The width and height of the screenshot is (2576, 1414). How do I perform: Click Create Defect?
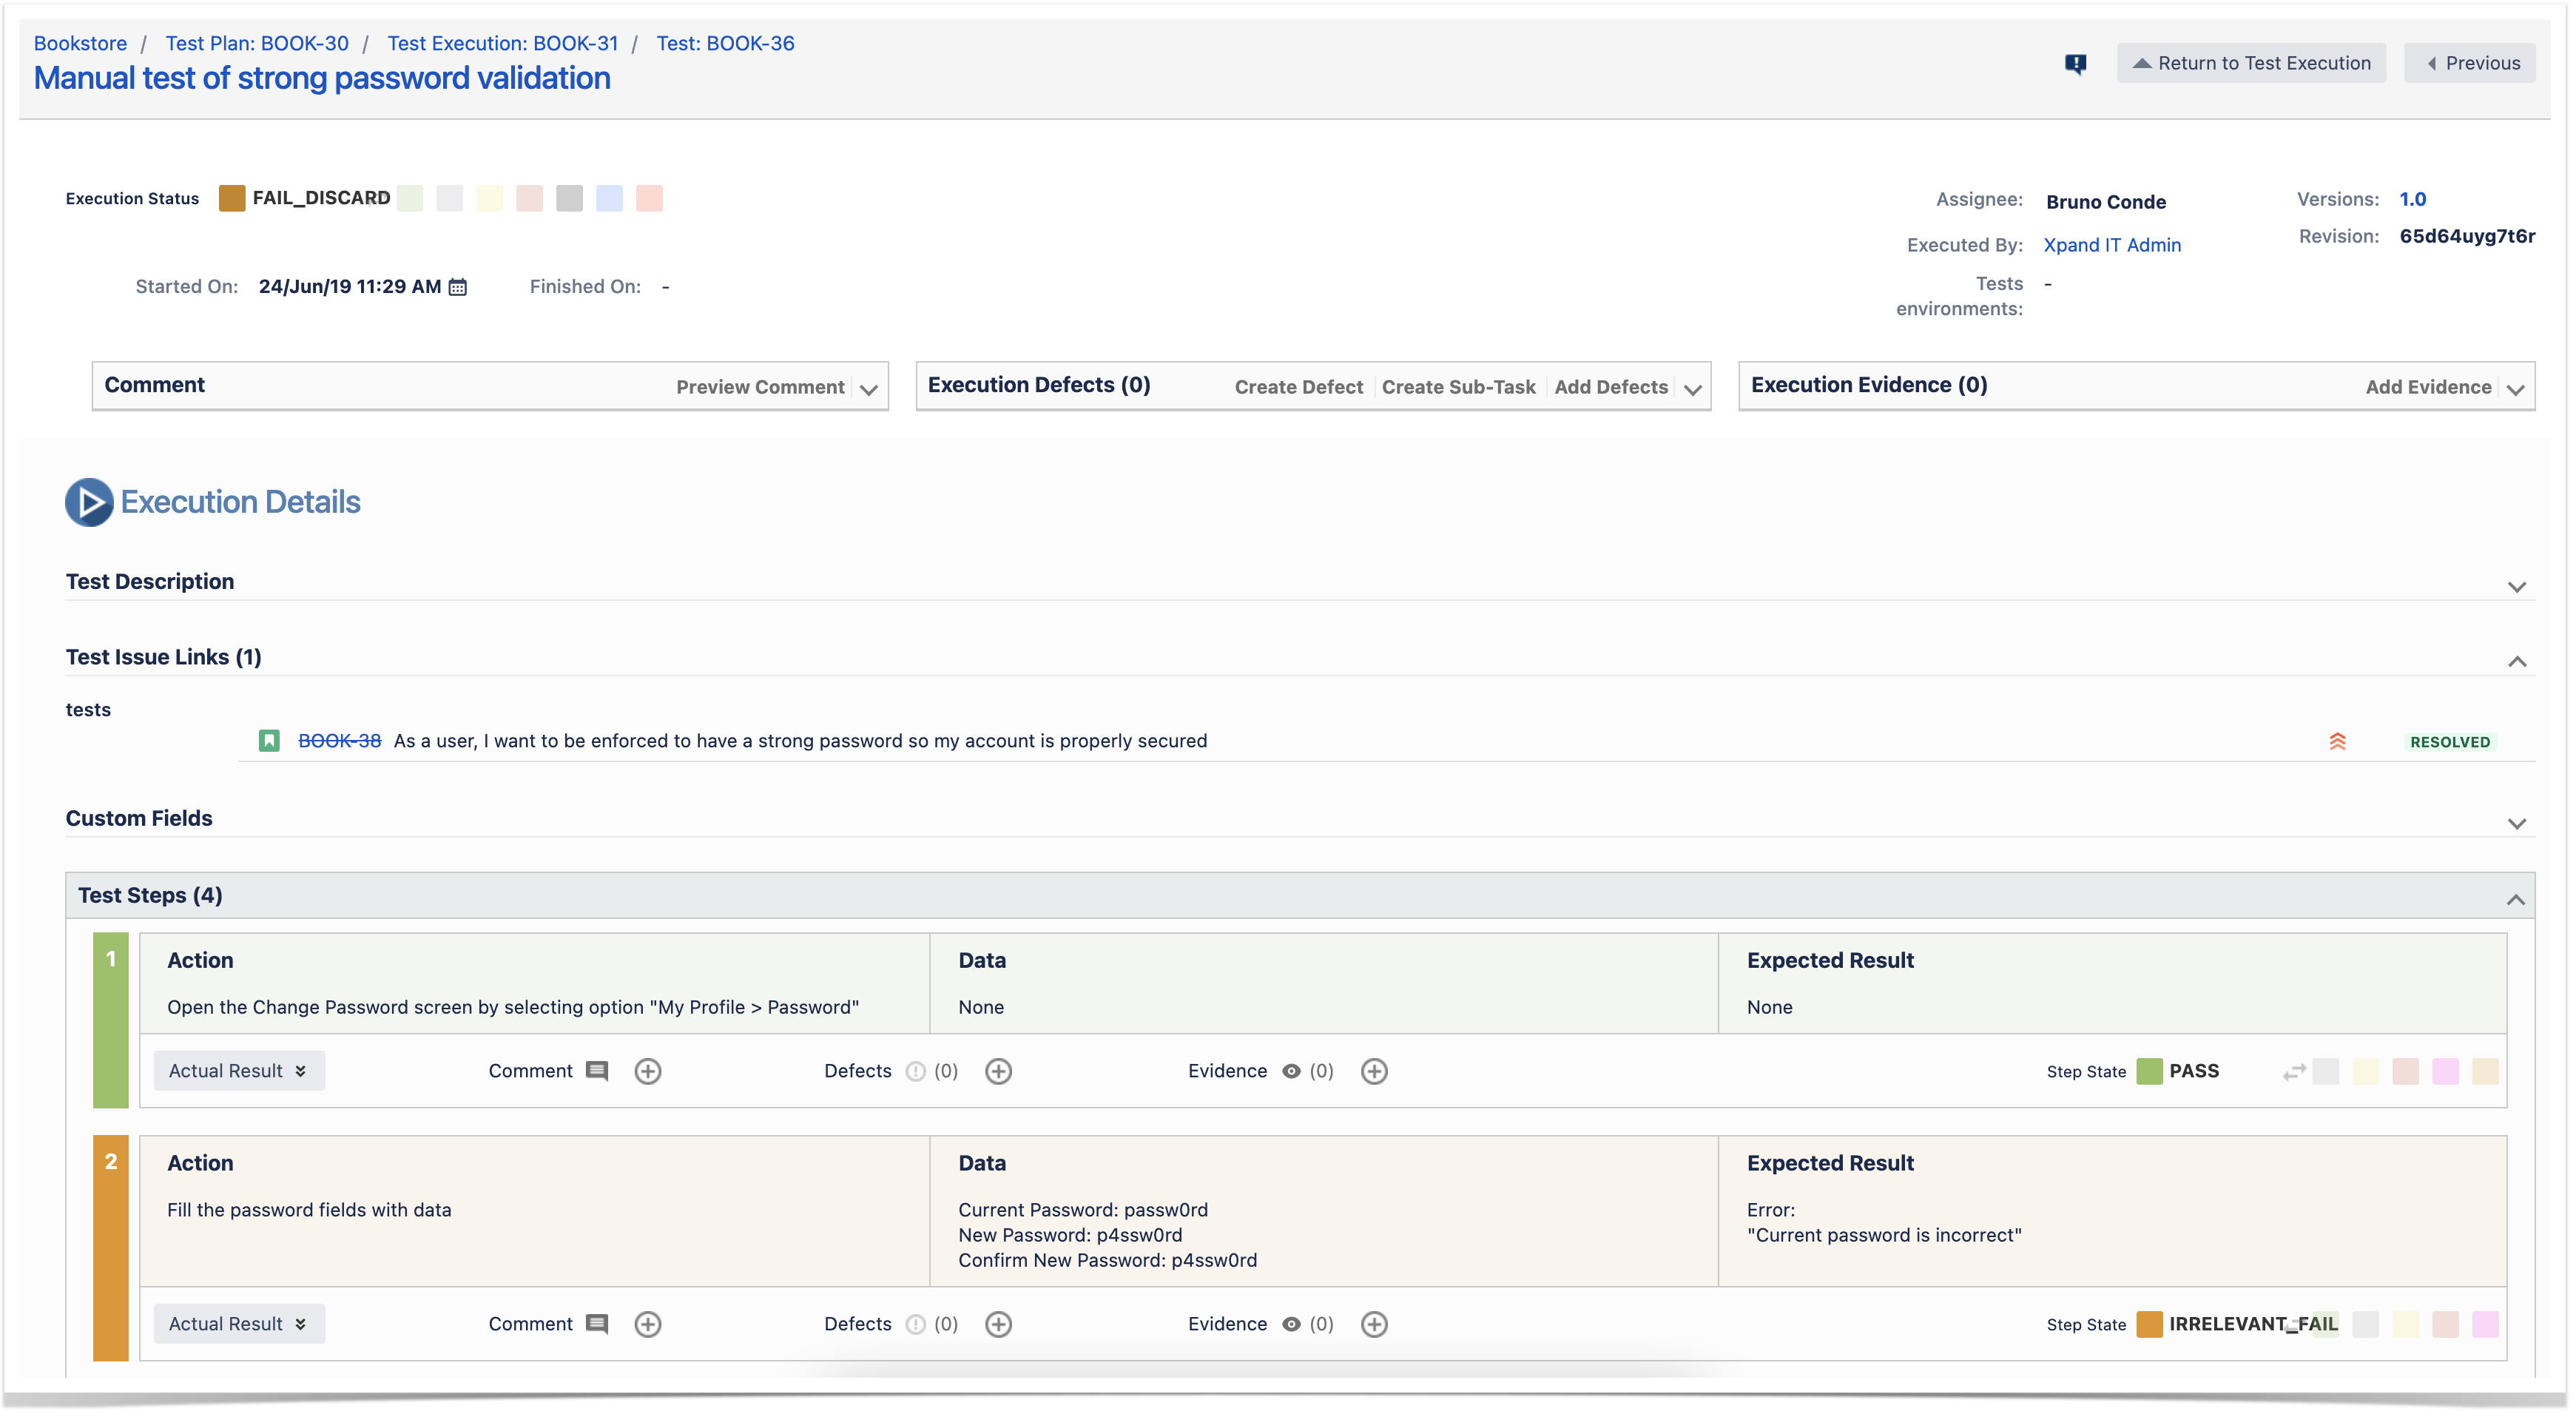(x=1298, y=387)
